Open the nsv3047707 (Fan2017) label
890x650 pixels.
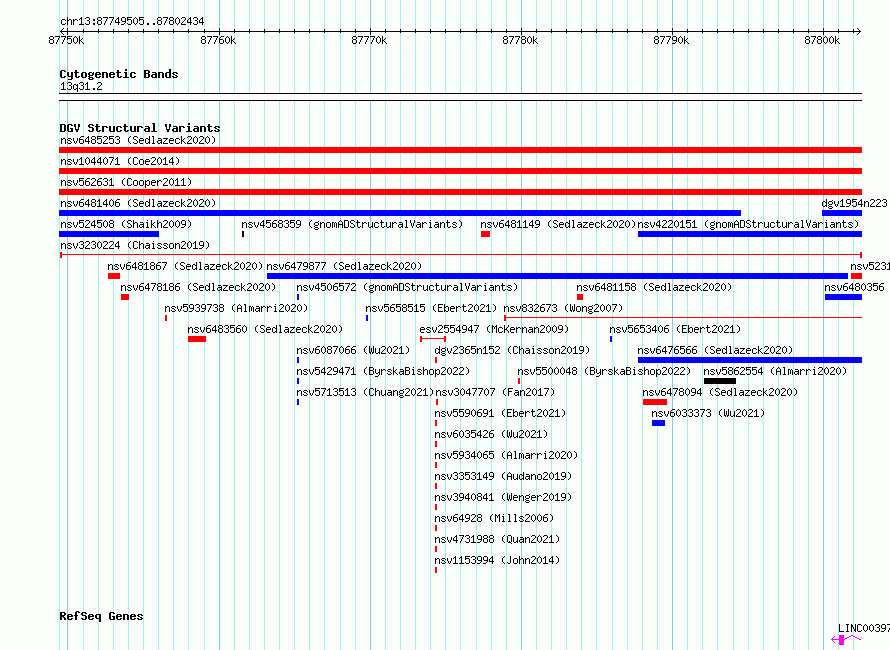click(x=494, y=392)
